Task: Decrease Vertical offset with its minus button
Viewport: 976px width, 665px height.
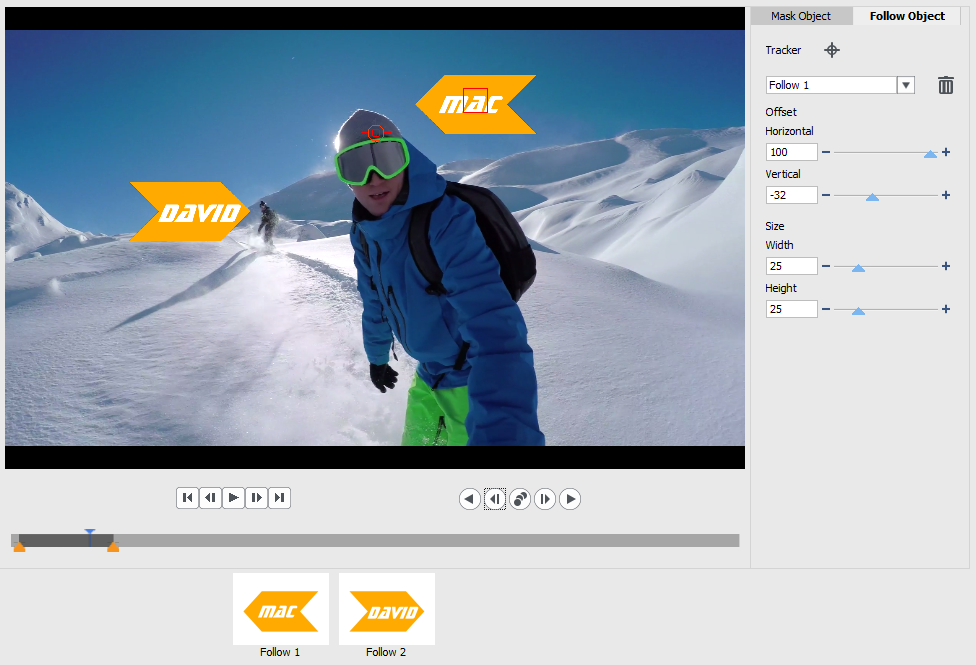Action: click(x=826, y=195)
